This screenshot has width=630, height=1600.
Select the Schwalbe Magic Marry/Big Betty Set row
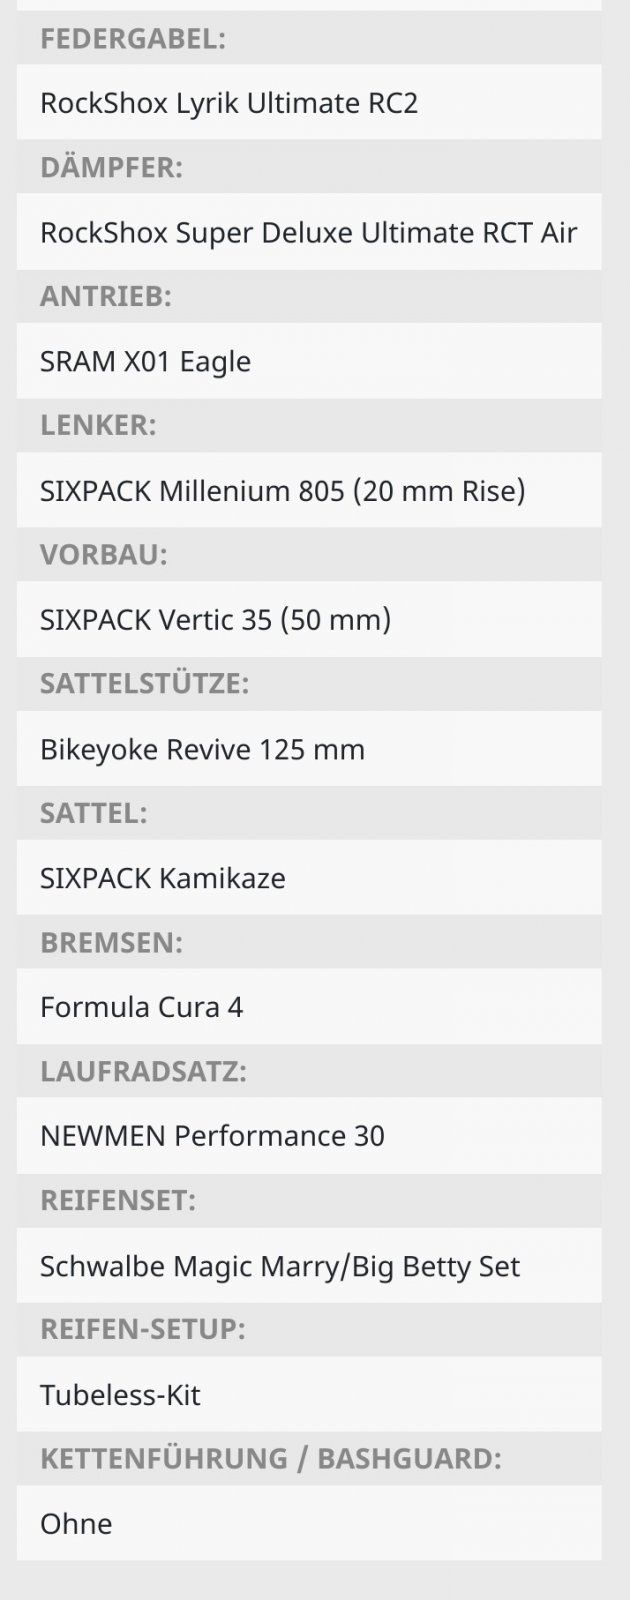280,1266
